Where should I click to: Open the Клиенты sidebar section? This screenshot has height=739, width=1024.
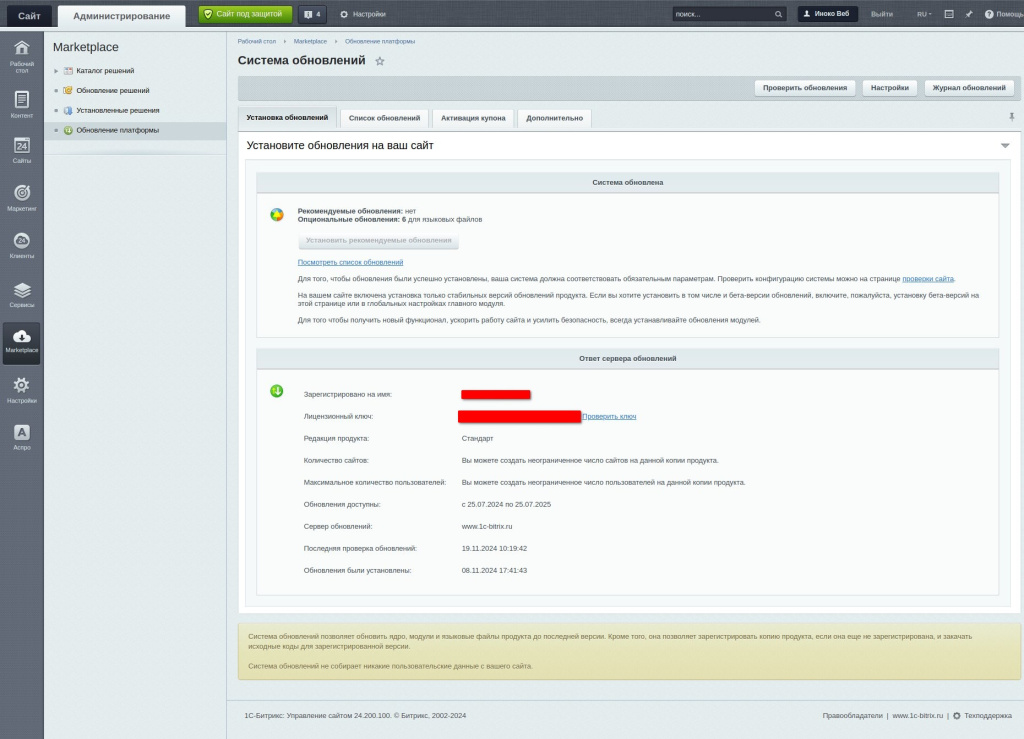coord(22,245)
